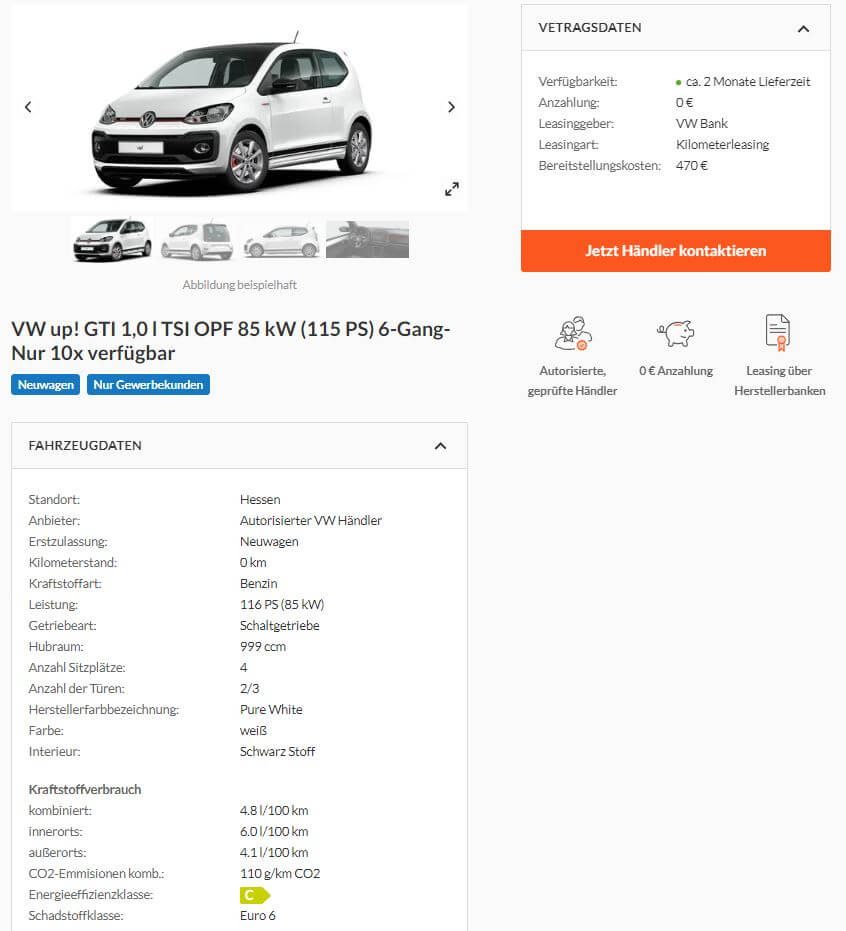This screenshot has width=846, height=931.
Task: Click the Nur Gewerbekunden tag
Action: point(148,385)
